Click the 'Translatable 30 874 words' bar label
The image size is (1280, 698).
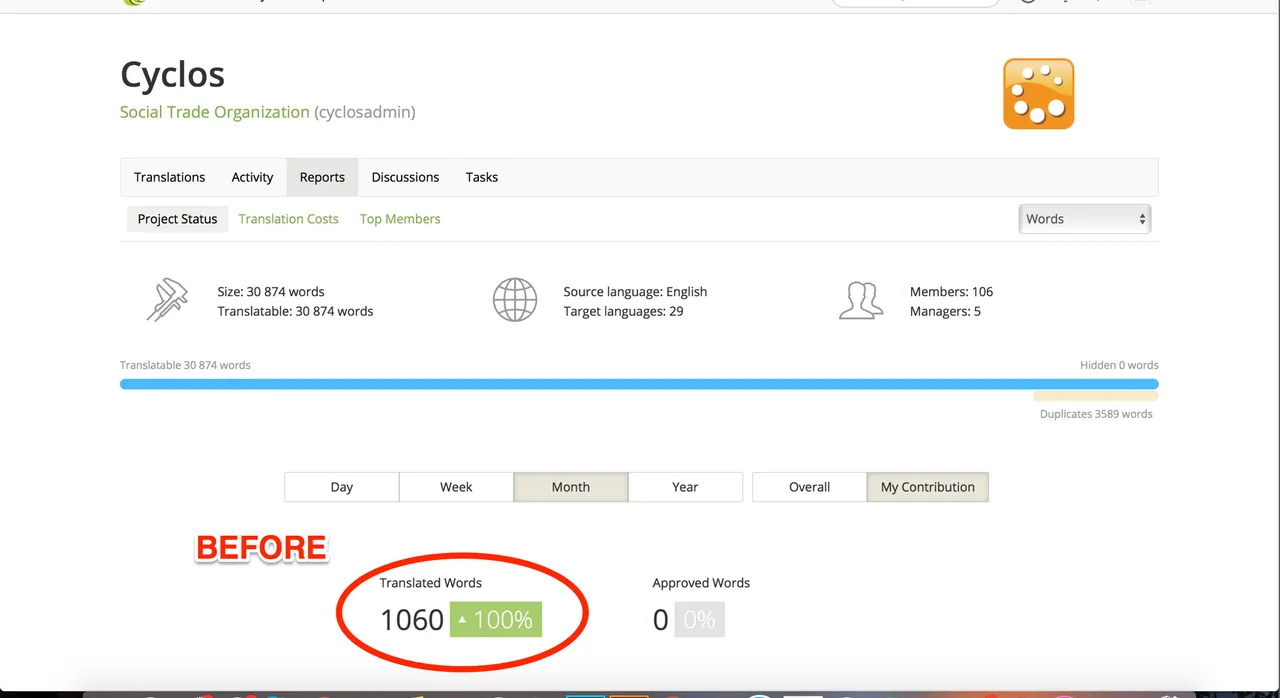pyautogui.click(x=185, y=365)
